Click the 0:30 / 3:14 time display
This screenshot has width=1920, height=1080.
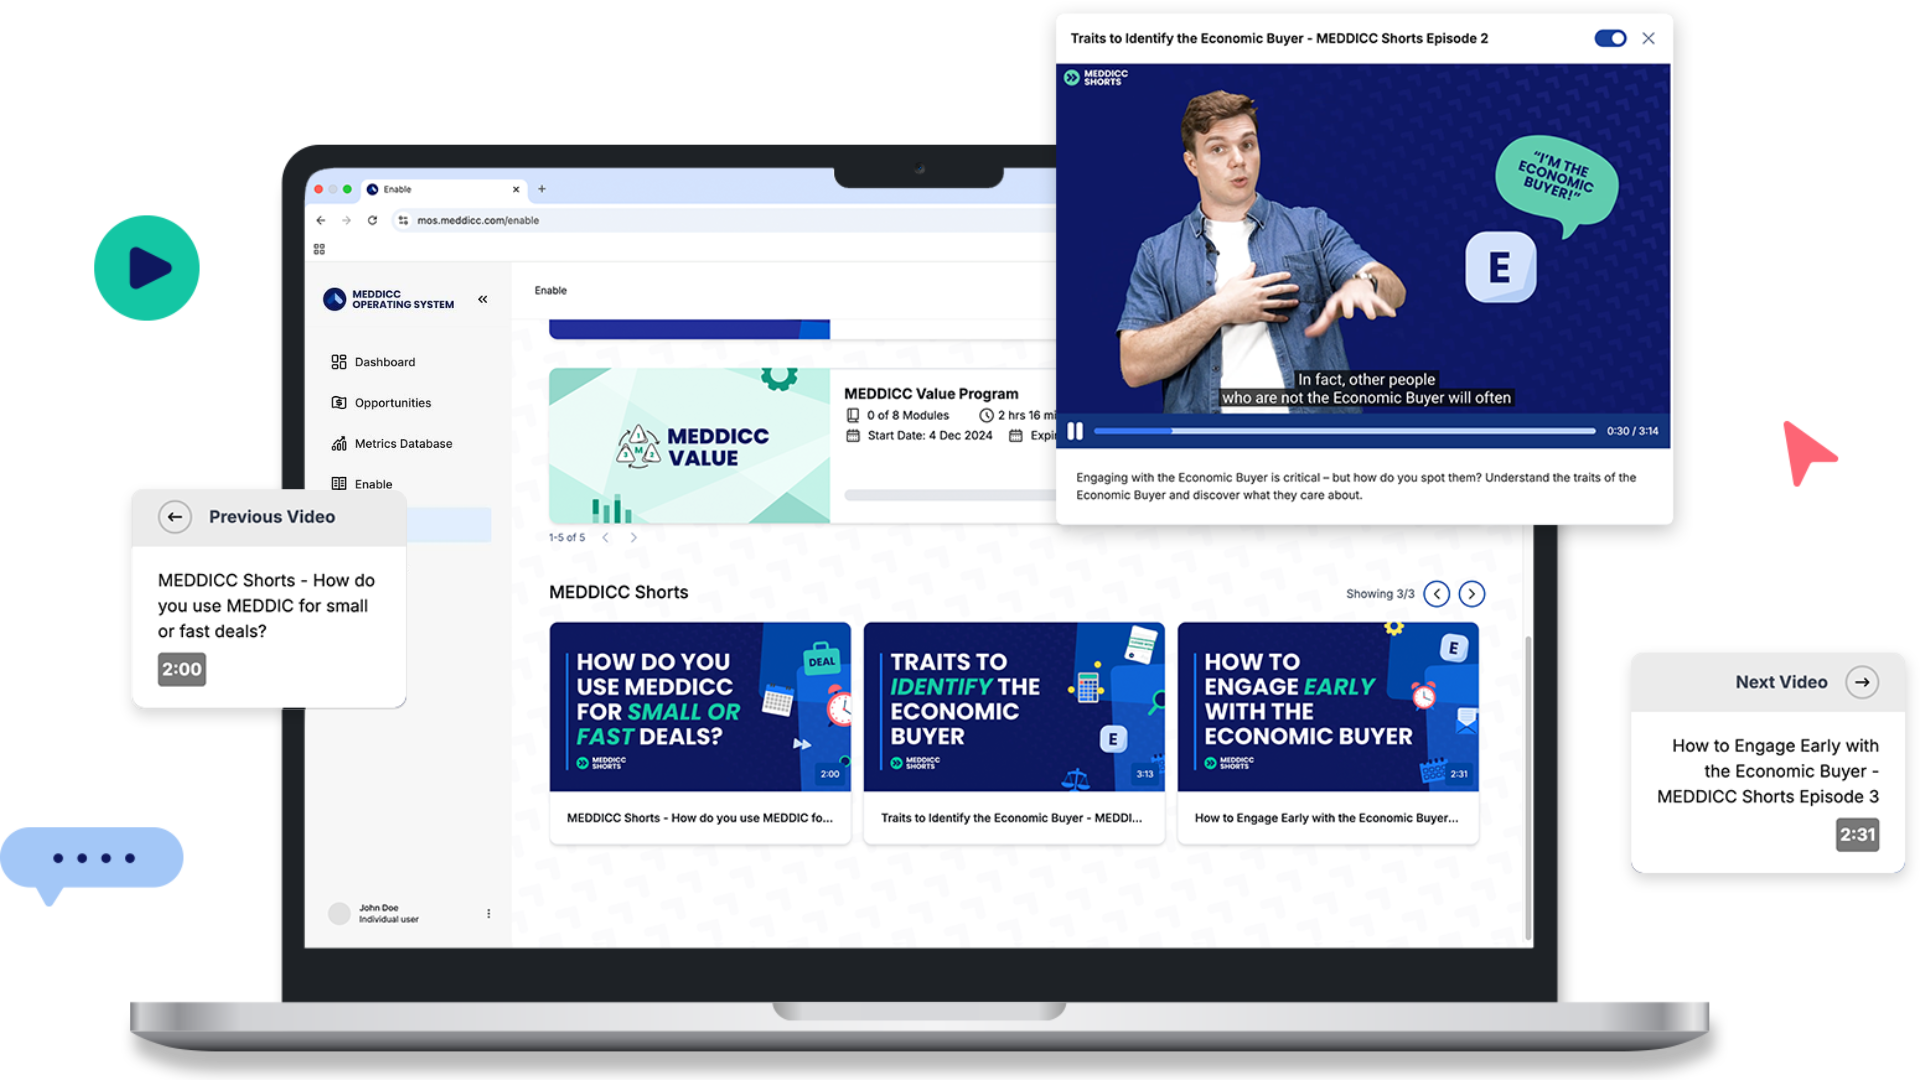pyautogui.click(x=1632, y=431)
